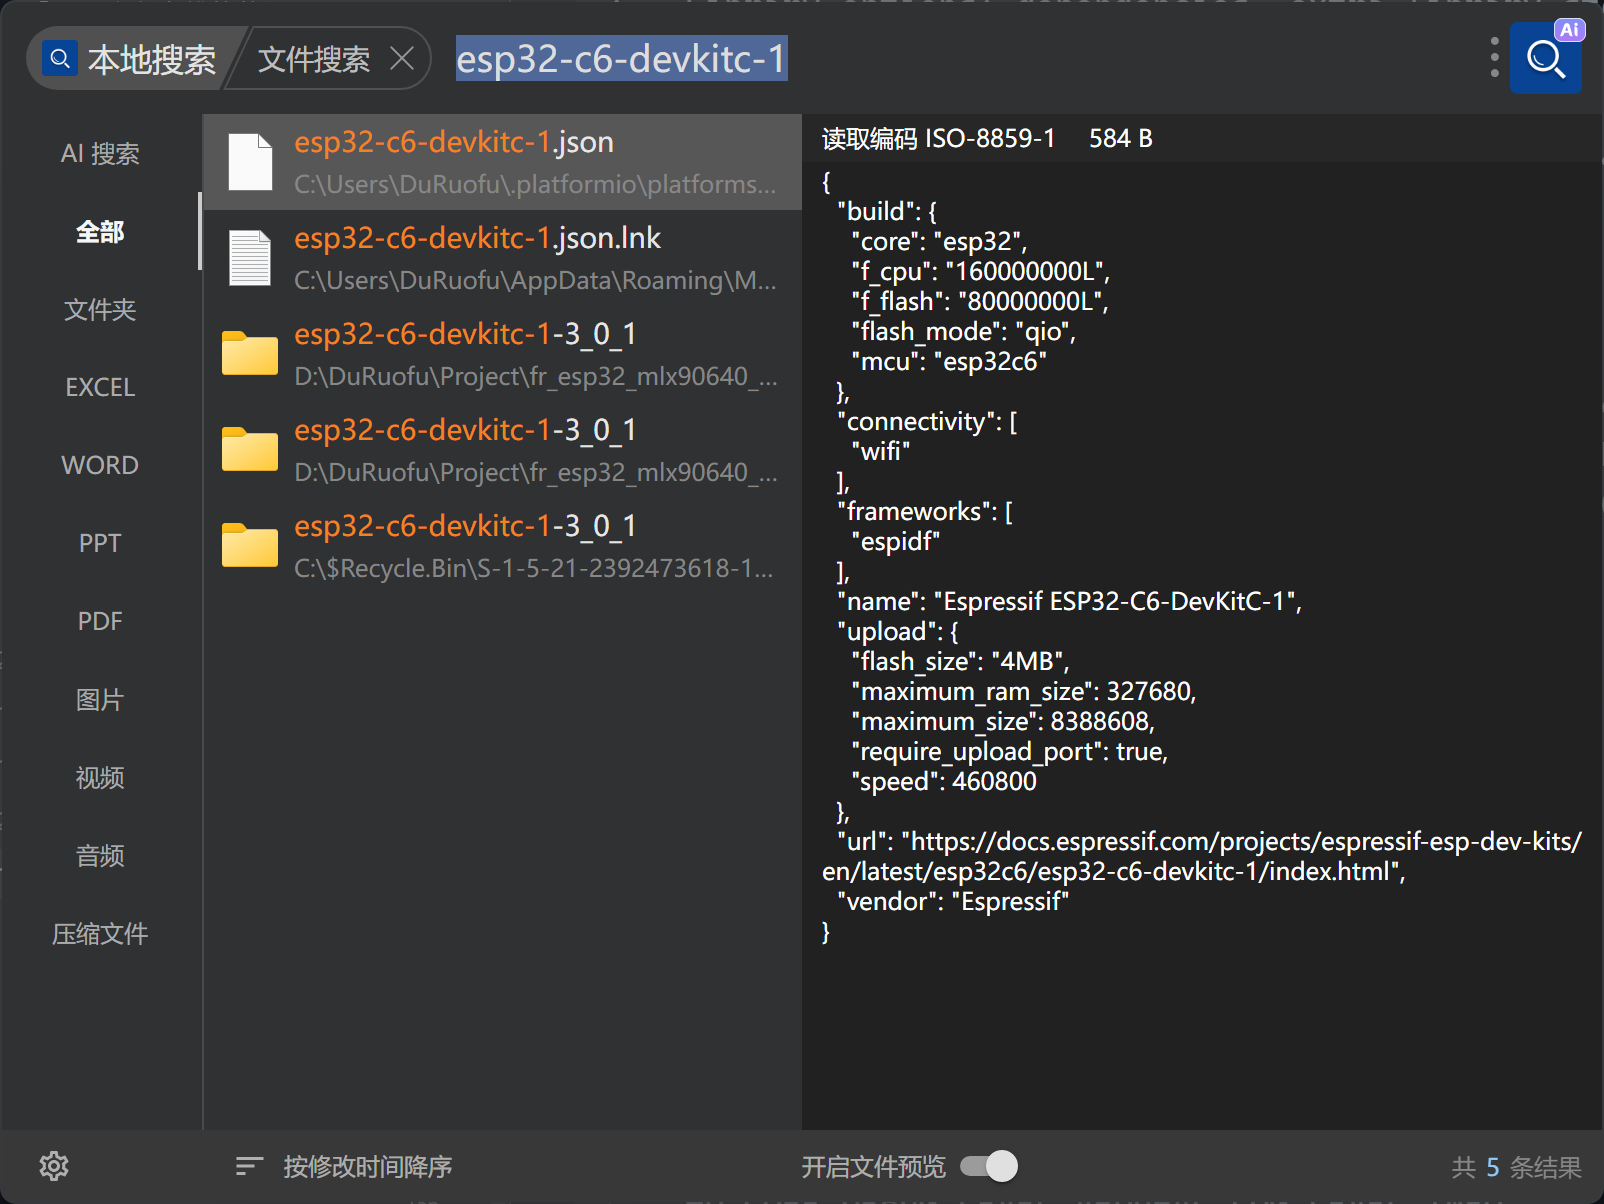Open the three-dot more options menu
Viewport: 1604px width, 1204px height.
[x=1494, y=58]
